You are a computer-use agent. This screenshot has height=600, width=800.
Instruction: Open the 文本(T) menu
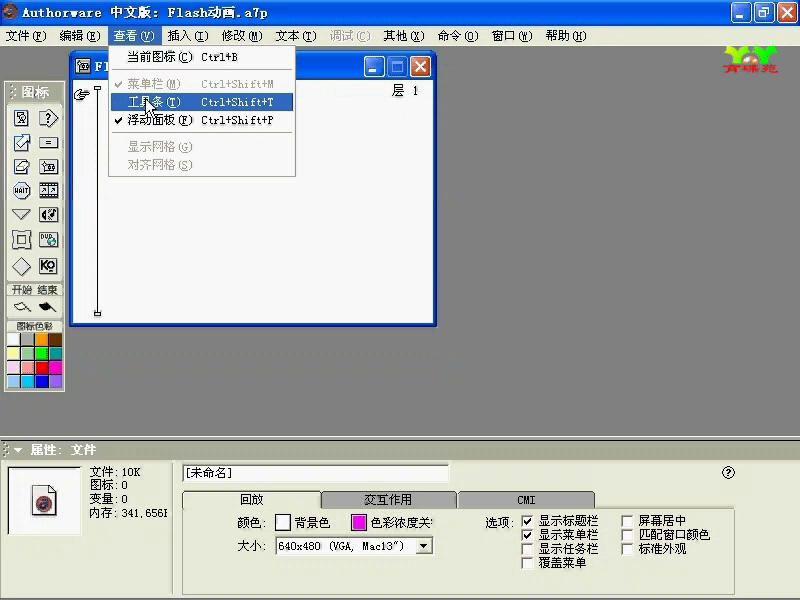tap(296, 36)
